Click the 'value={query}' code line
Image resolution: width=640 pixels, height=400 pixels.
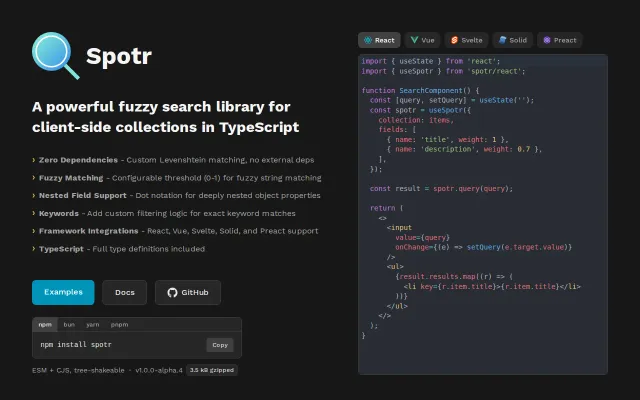(422, 238)
